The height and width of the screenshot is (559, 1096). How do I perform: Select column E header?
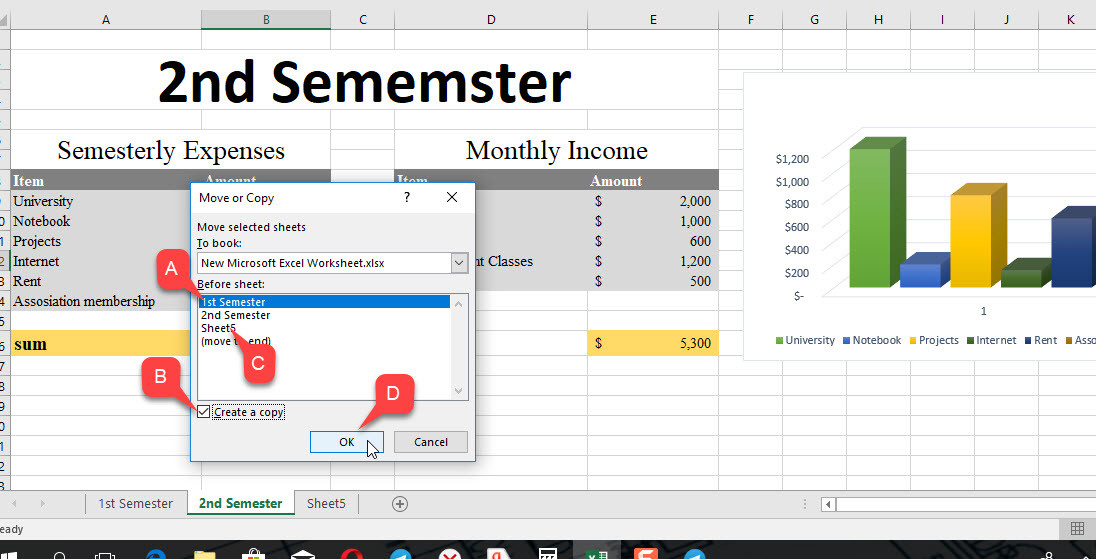pyautogui.click(x=653, y=20)
